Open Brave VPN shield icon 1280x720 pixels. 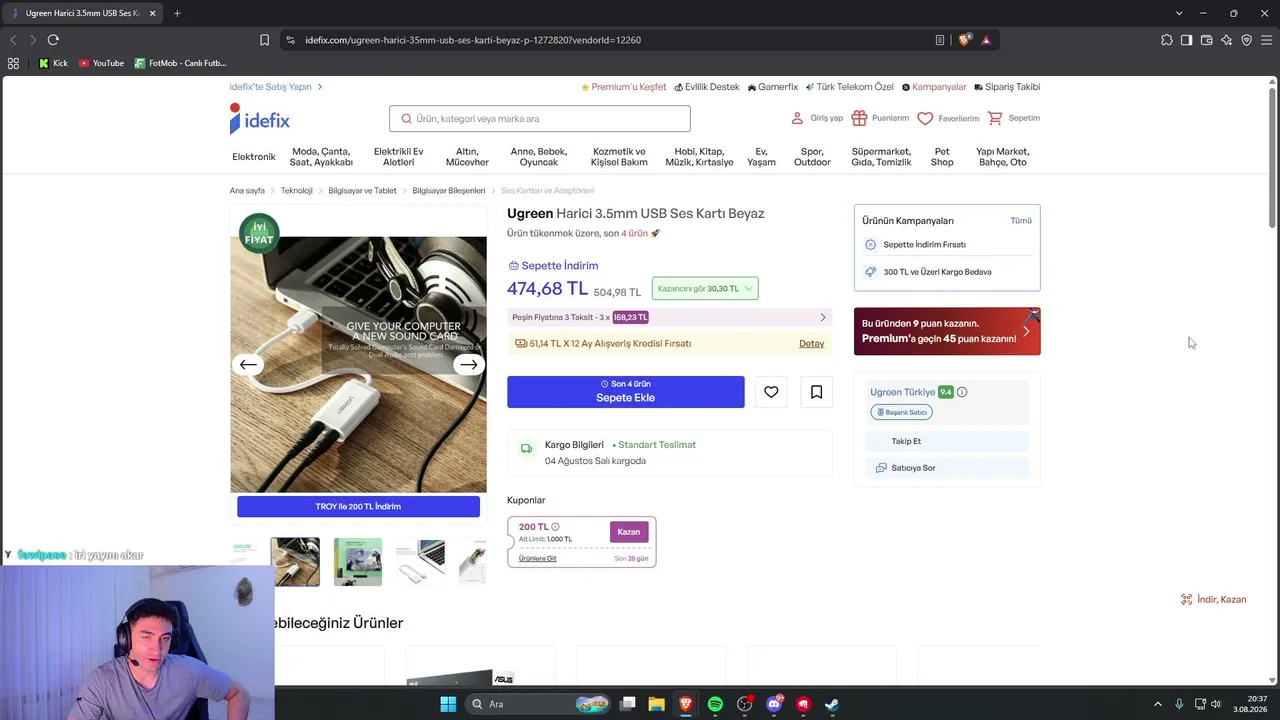point(1246,40)
